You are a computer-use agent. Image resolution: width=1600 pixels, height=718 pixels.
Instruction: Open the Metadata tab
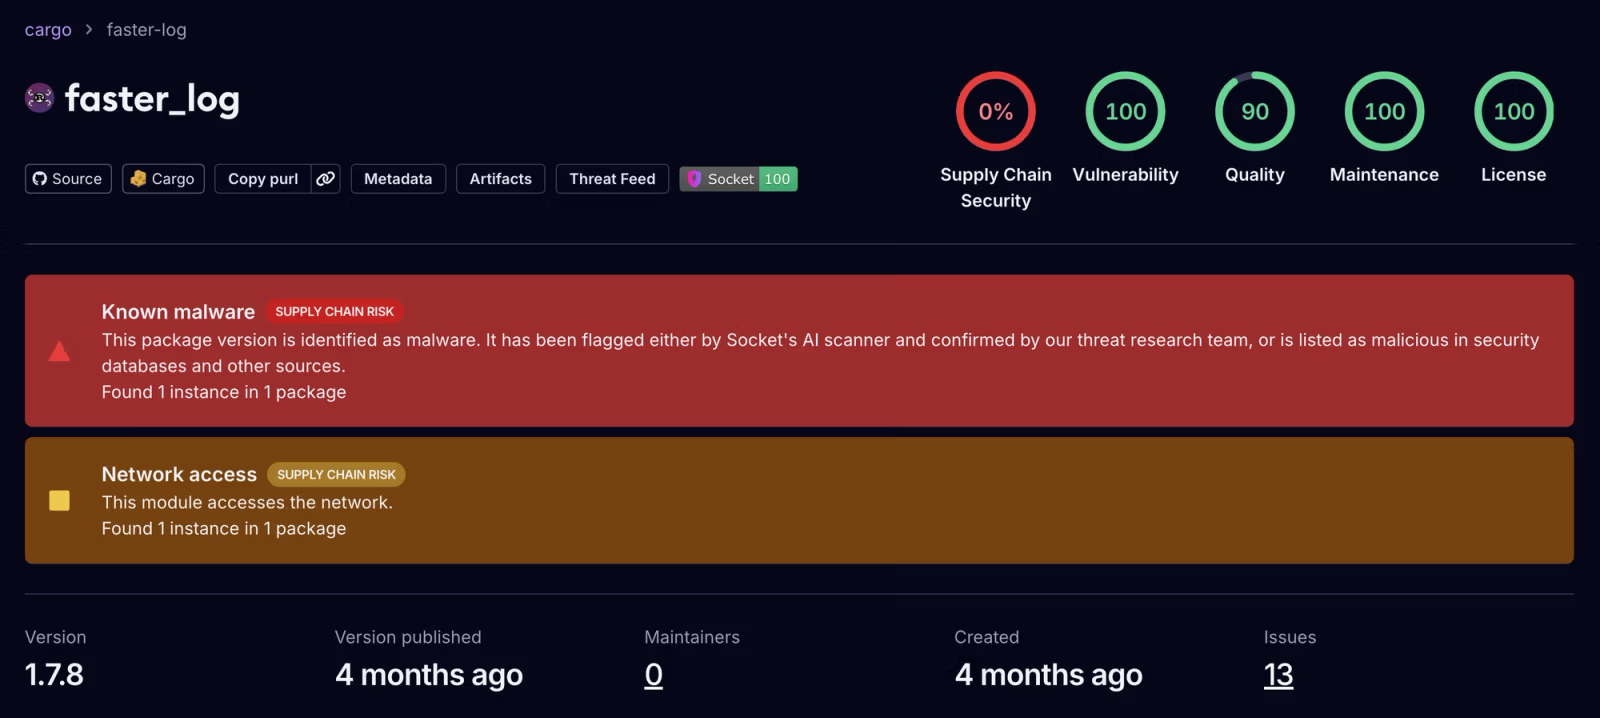click(x=398, y=179)
